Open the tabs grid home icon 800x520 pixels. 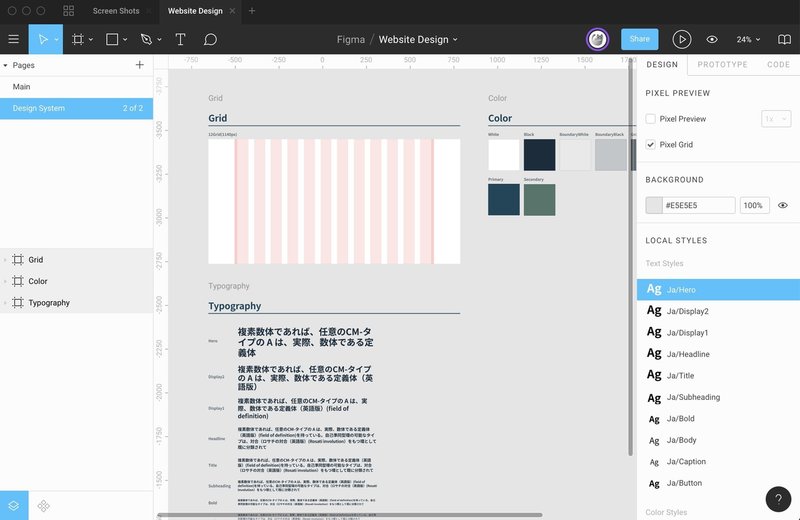[68, 11]
